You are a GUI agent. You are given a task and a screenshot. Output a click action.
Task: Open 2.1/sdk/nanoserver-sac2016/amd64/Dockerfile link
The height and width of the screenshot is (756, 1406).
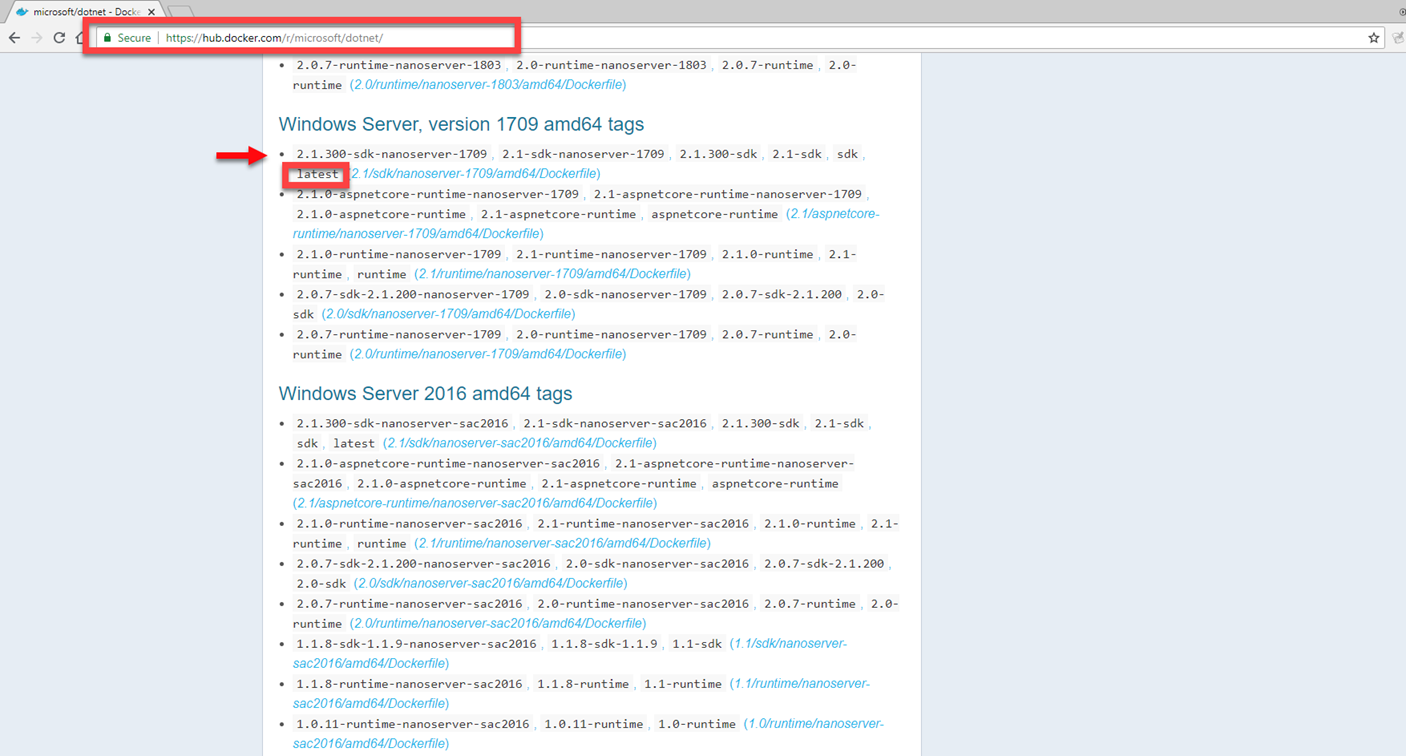point(520,443)
